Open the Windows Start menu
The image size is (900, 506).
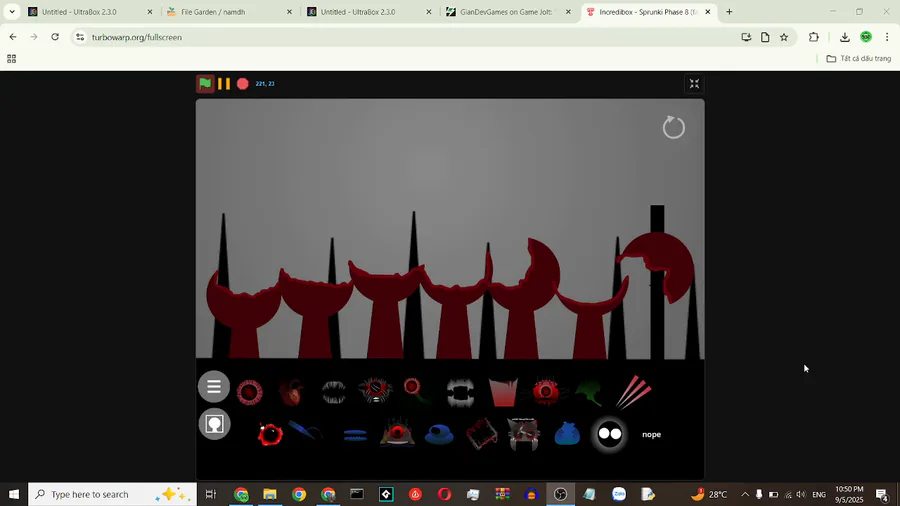[x=14, y=494]
